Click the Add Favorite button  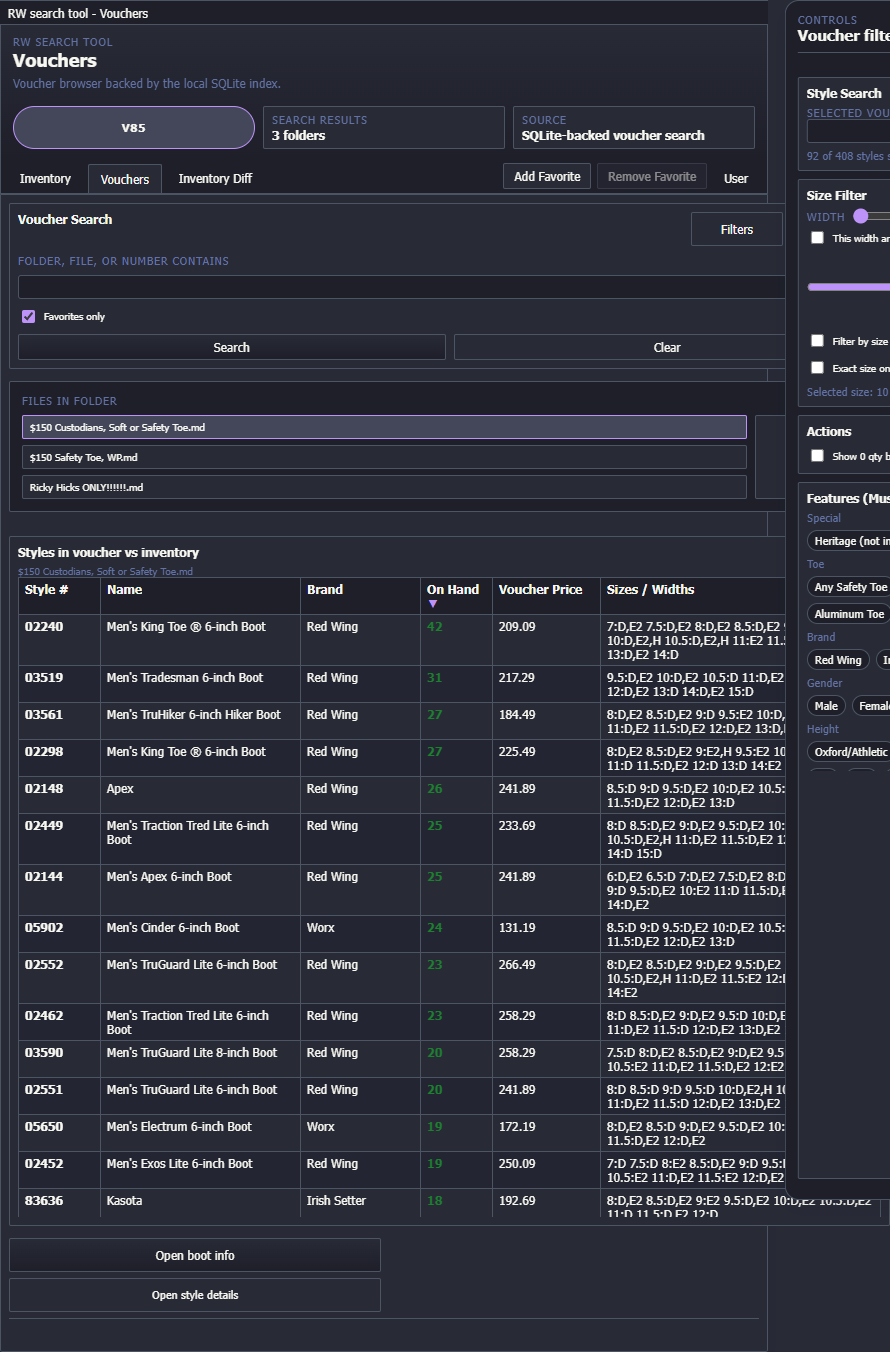[547, 177]
